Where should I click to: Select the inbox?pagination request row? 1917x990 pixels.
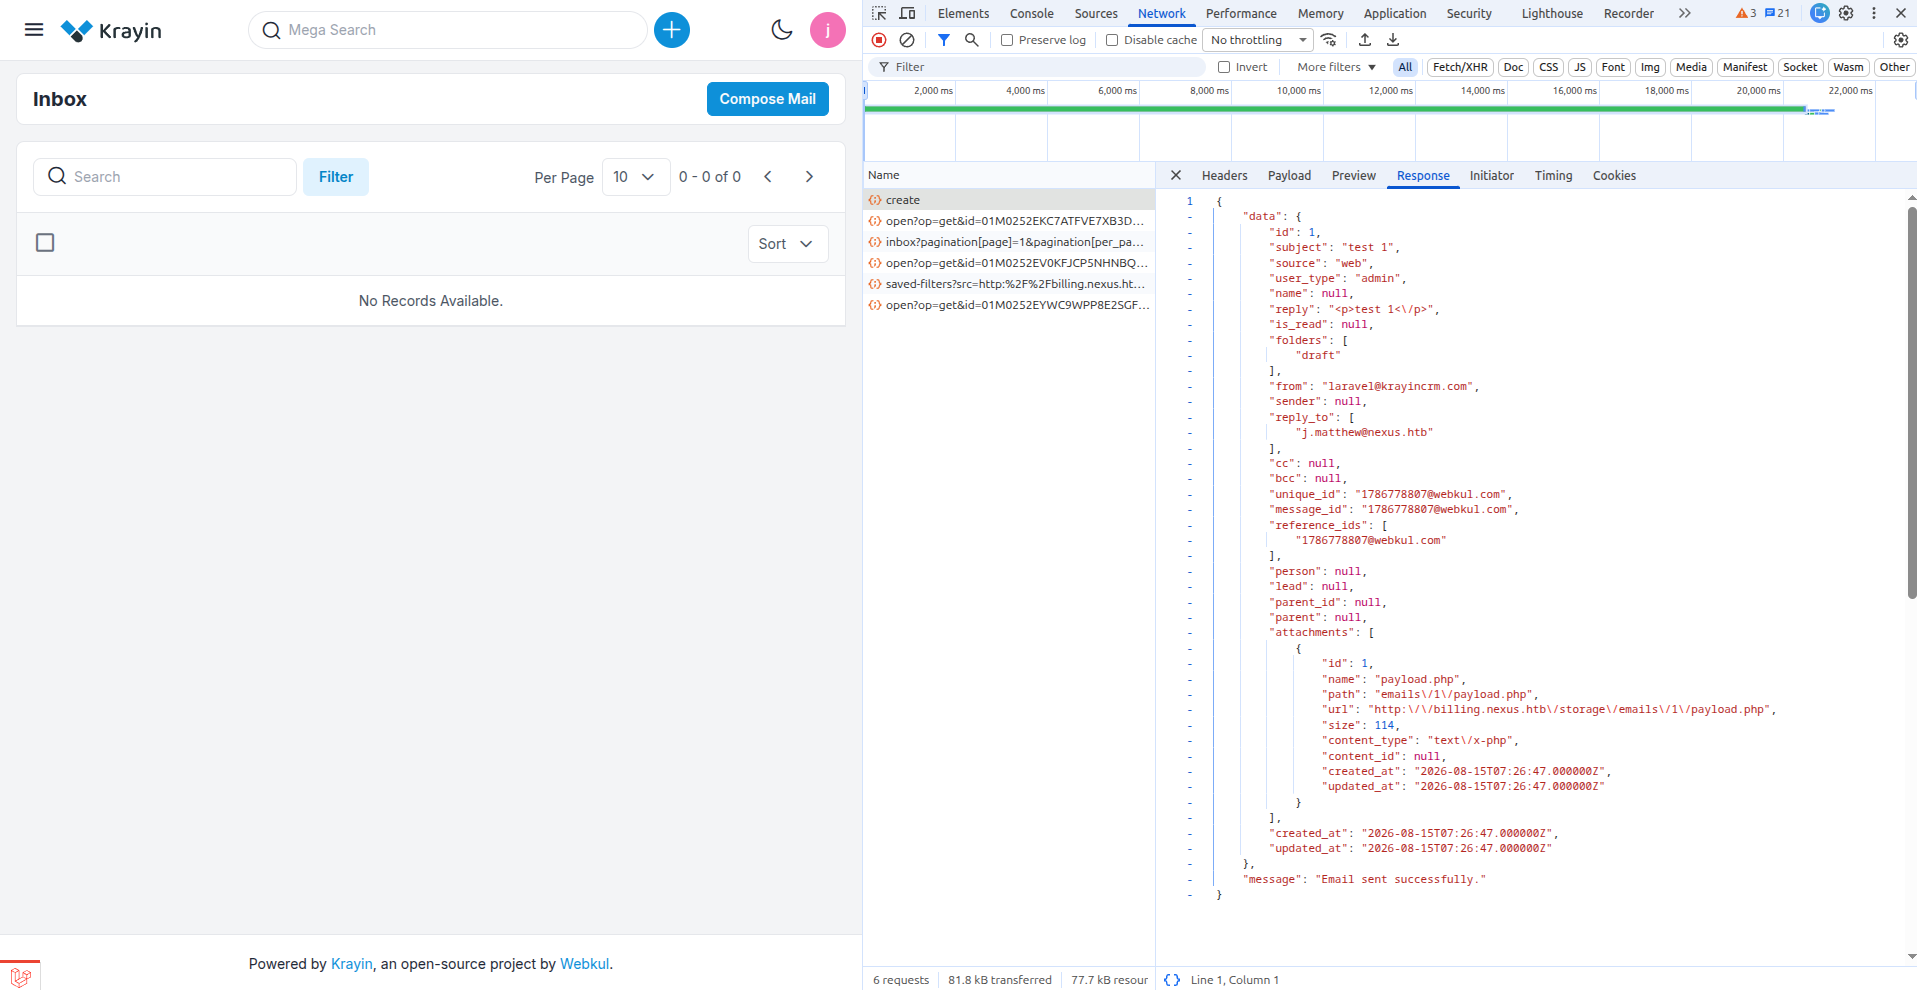point(1009,242)
